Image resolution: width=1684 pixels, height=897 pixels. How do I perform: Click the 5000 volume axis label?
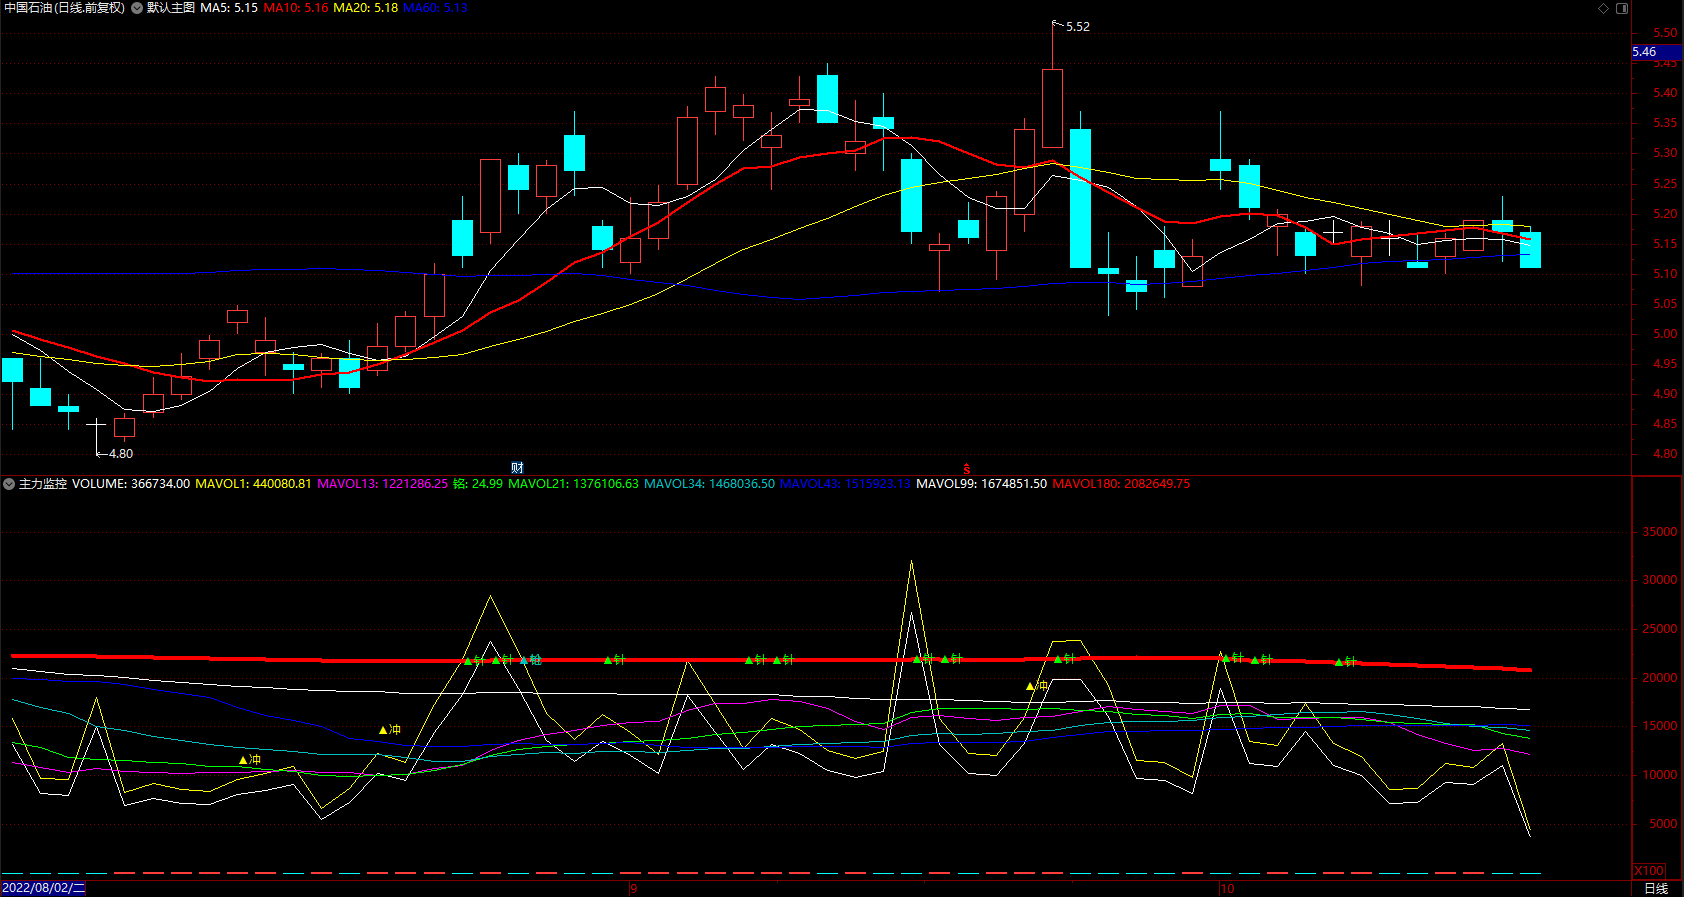tap(1664, 824)
